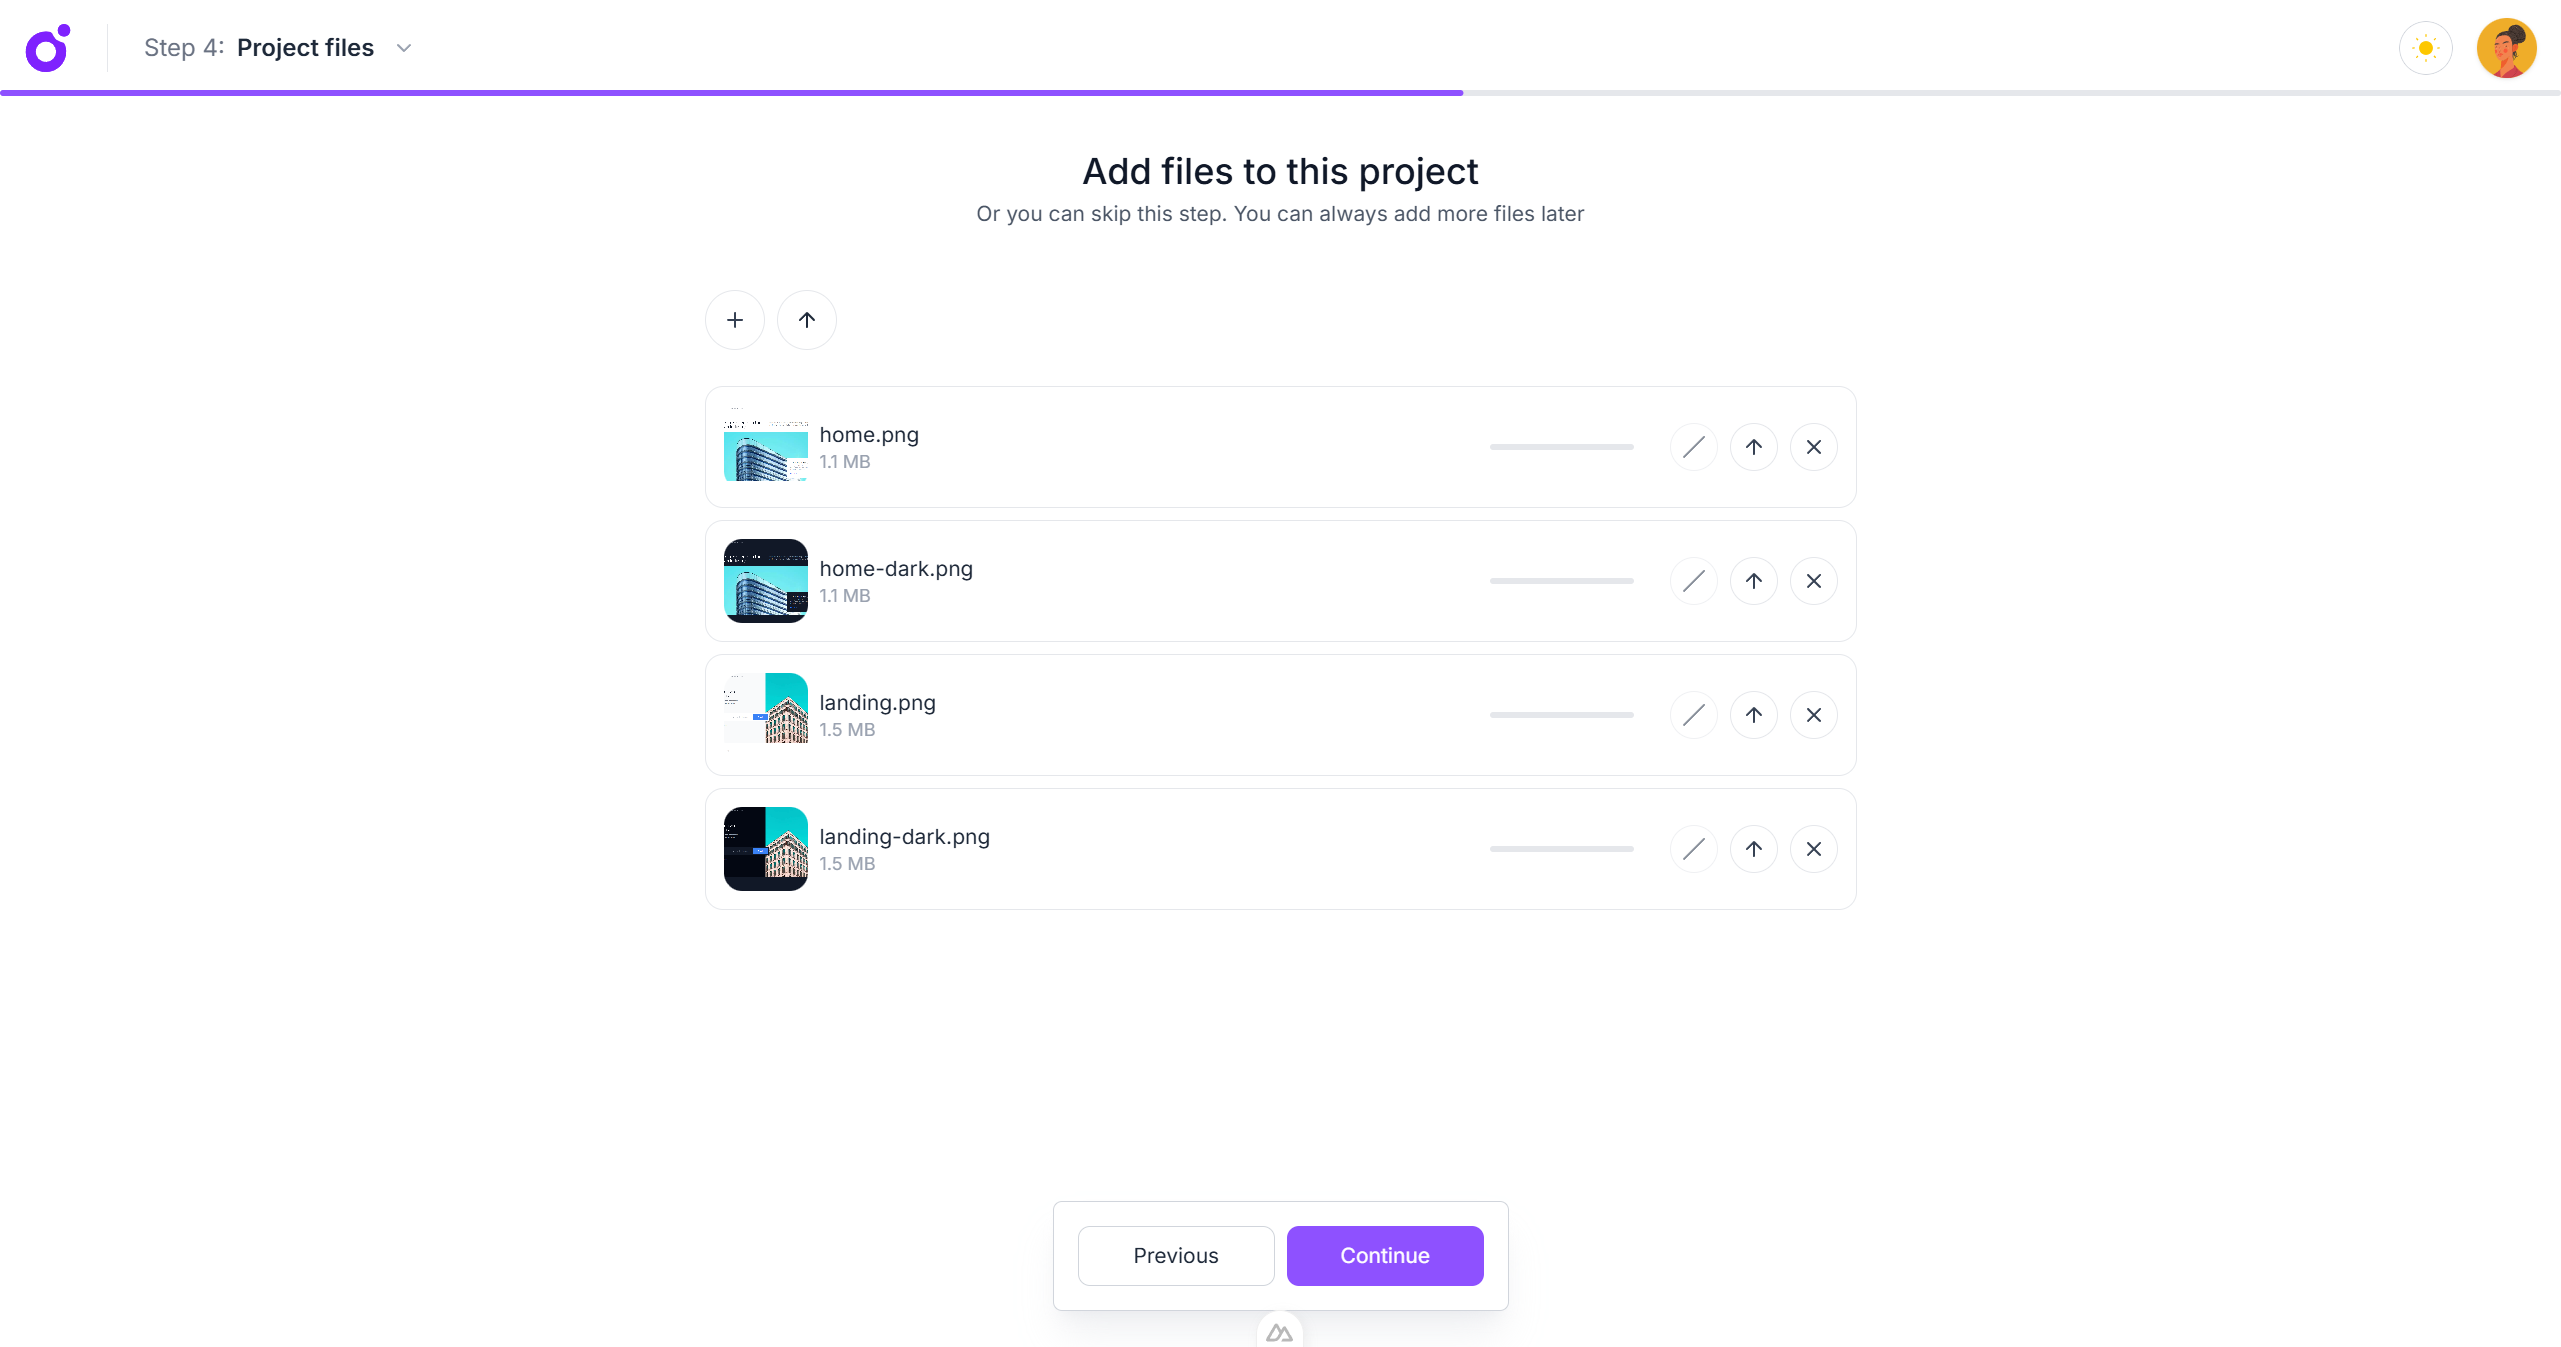Click the purple app logo top left
The width and height of the screenshot is (2561, 1347).
(x=47, y=47)
